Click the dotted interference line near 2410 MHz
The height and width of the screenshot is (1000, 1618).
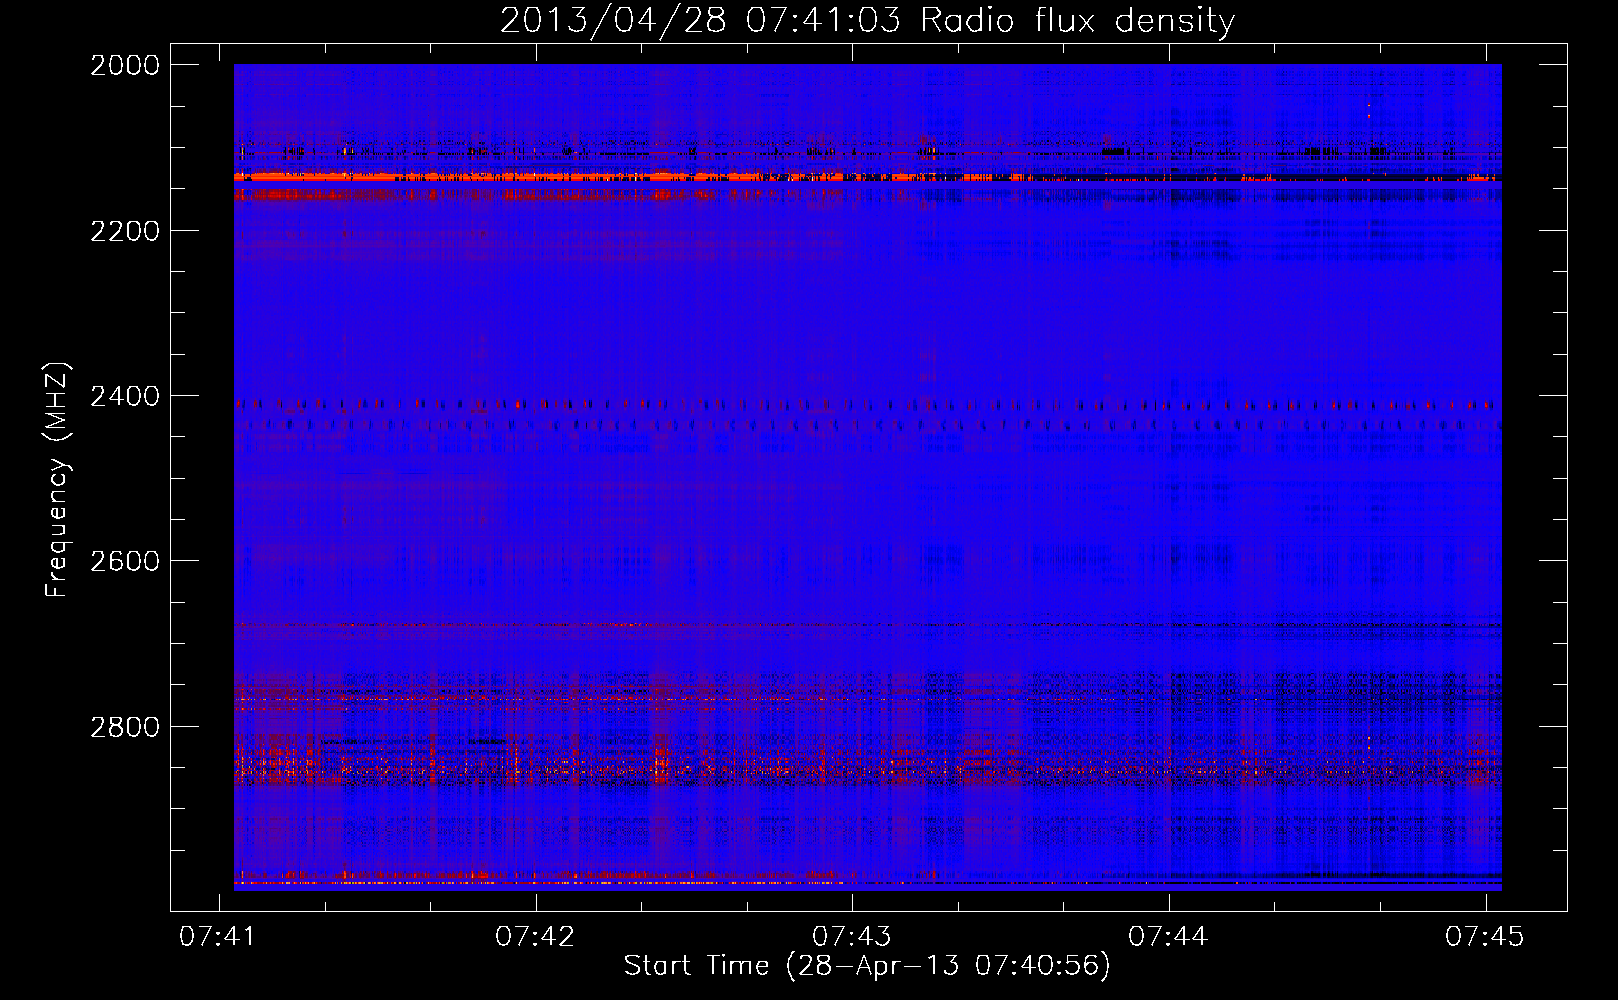(867, 405)
